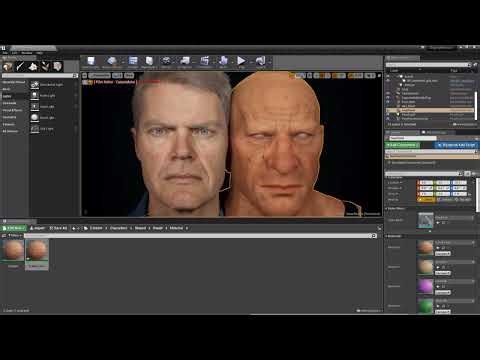Open the Help menu
Viewport: 480px width, 360px height.
pos(39,53)
